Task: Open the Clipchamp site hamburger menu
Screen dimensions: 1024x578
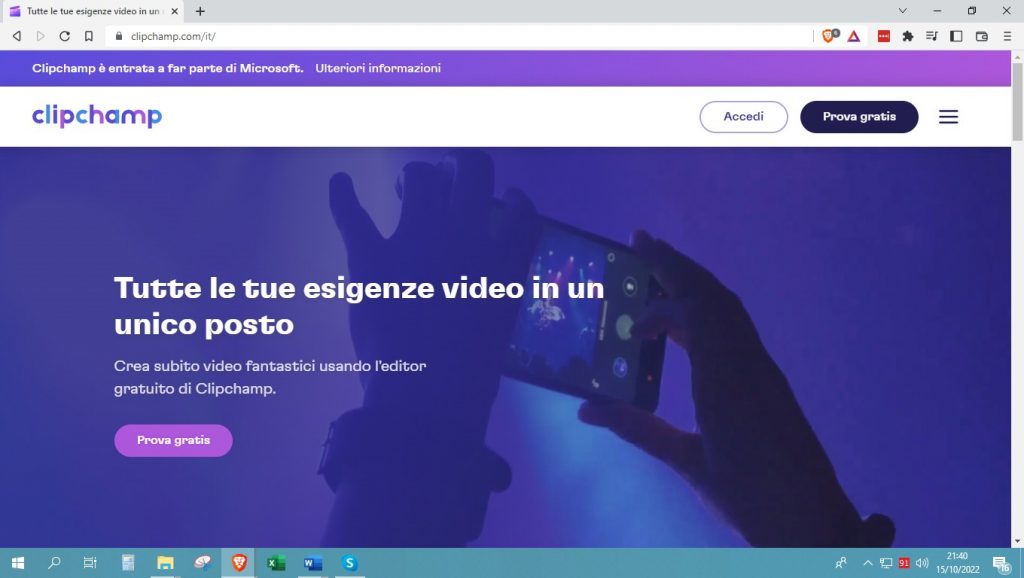Action: coord(948,116)
